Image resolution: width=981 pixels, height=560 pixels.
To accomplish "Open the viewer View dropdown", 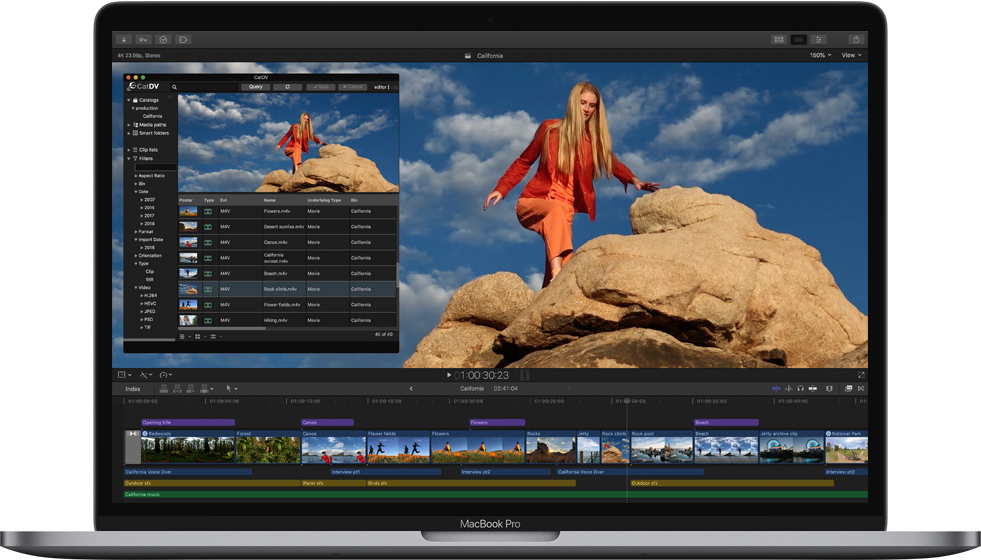I will [x=851, y=55].
